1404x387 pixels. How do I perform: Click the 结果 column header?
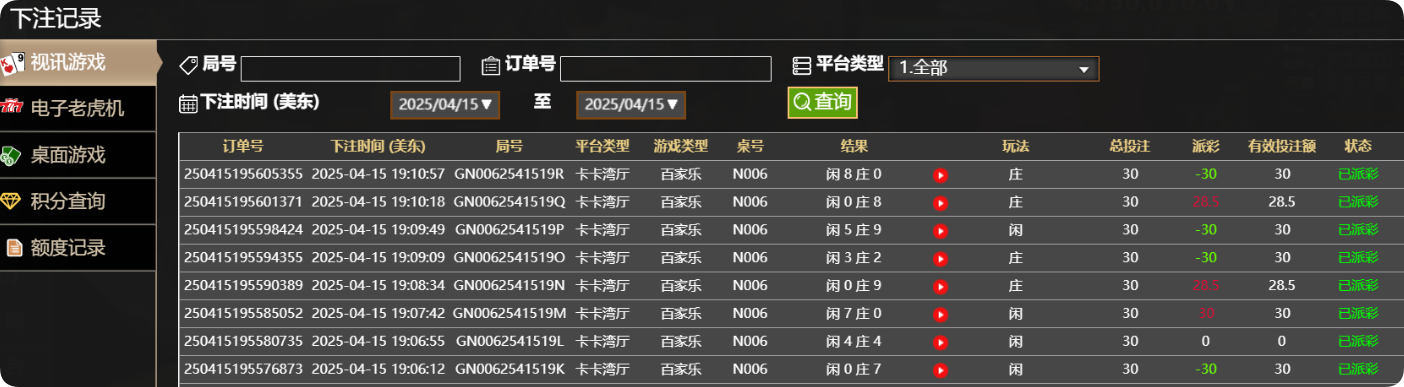tap(854, 146)
